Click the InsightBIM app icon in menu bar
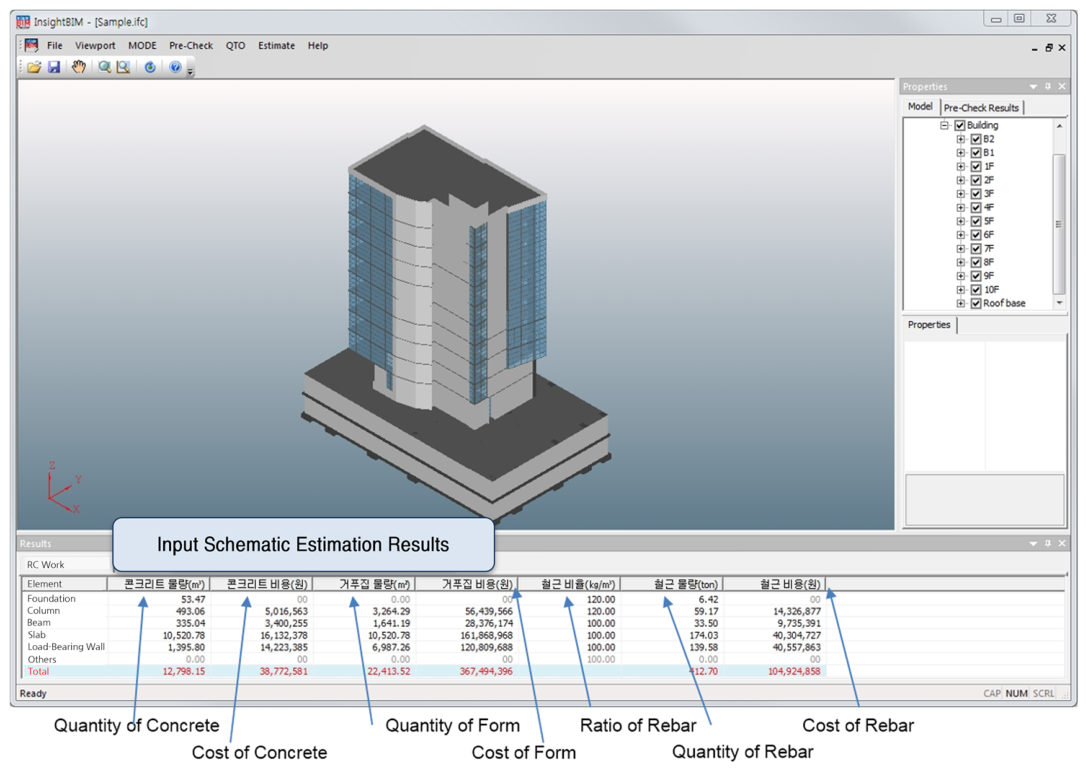Screen dimensions: 1086x771 click(31, 46)
